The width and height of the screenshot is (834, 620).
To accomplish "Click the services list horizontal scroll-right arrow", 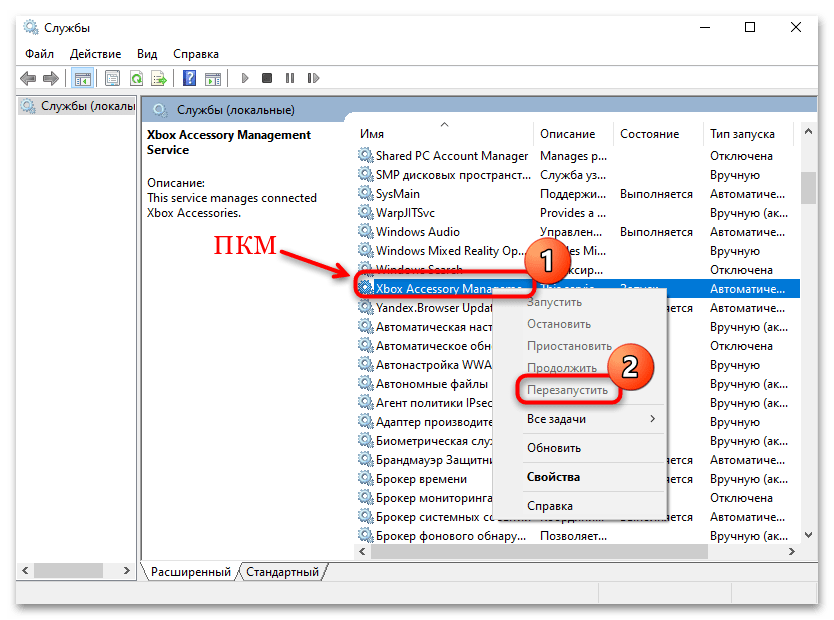I will click(792, 551).
